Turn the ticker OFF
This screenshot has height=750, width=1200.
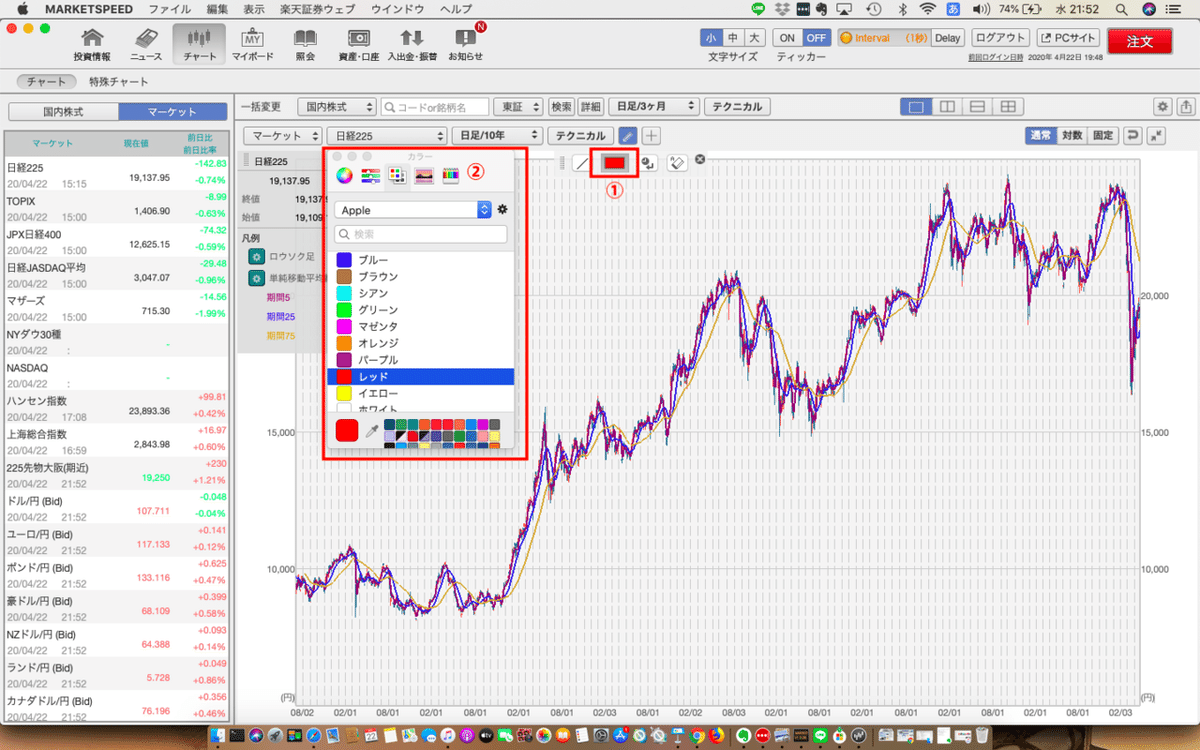816,38
